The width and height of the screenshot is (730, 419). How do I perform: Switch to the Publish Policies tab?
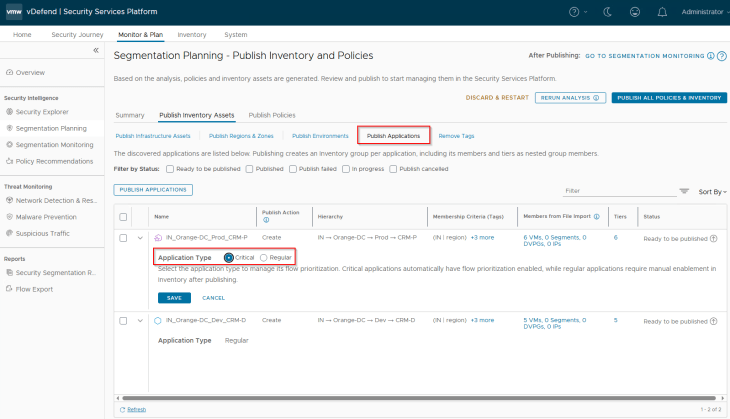271,115
